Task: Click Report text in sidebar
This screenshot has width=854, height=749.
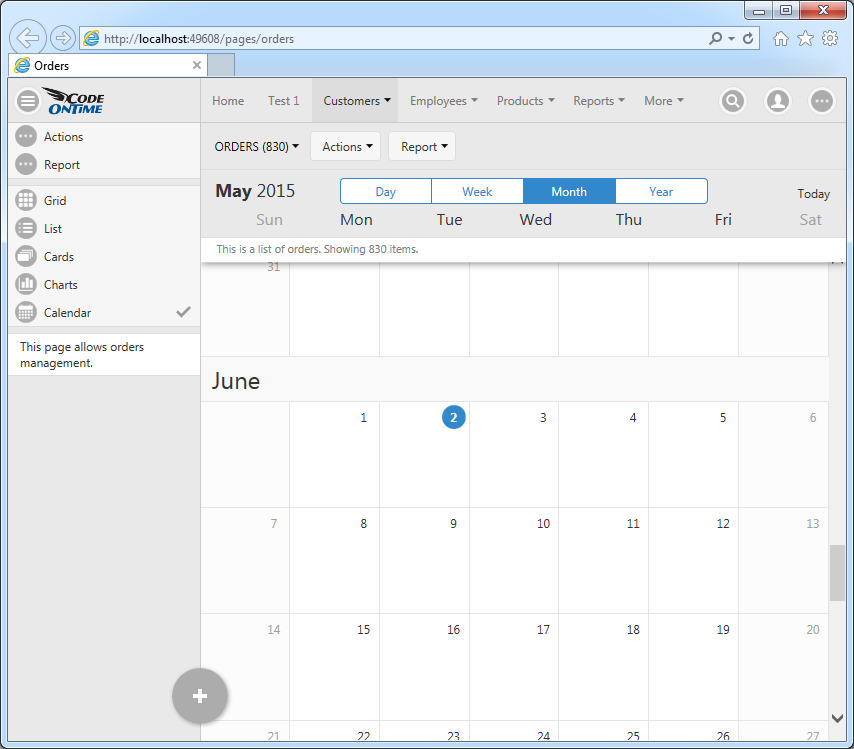Action: point(62,165)
